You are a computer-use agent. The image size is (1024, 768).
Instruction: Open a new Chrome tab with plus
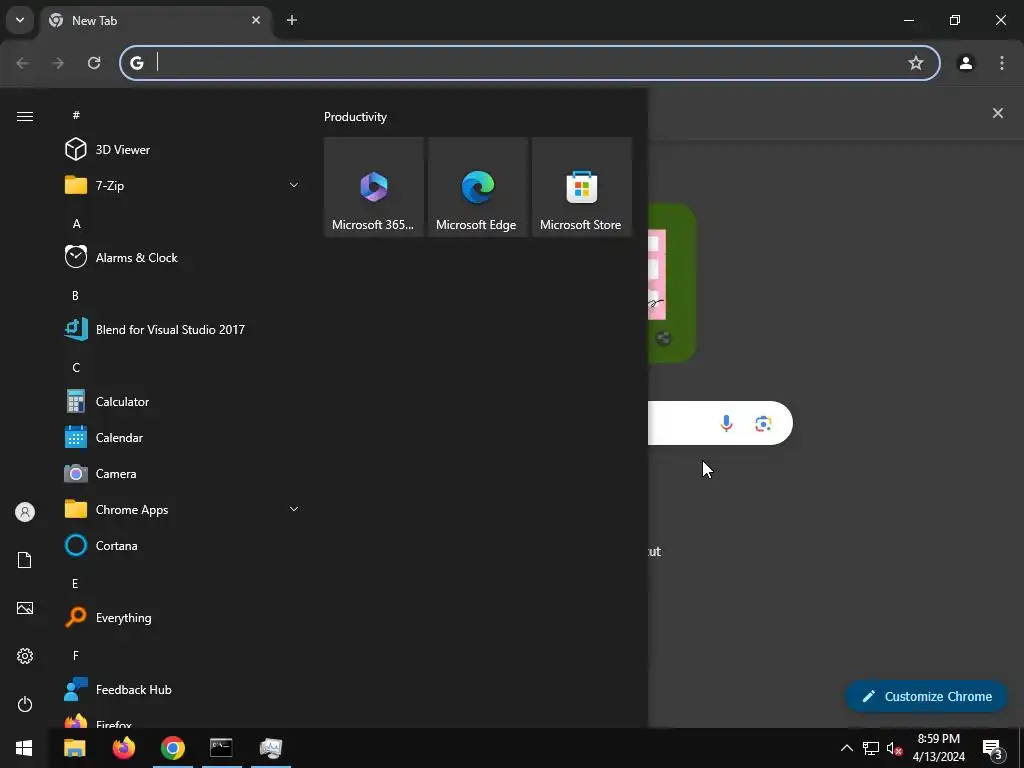[292, 20]
